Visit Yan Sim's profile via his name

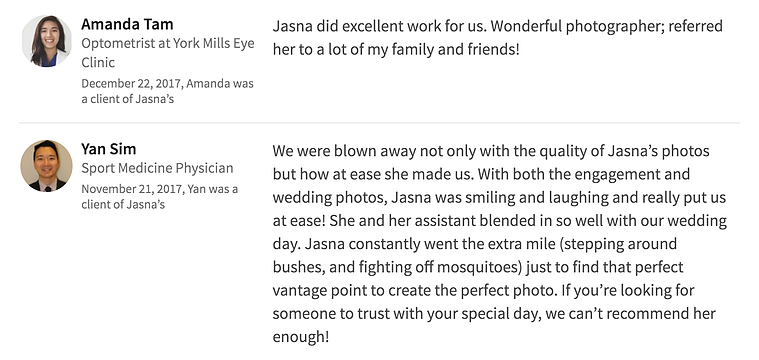pyautogui.click(x=108, y=149)
